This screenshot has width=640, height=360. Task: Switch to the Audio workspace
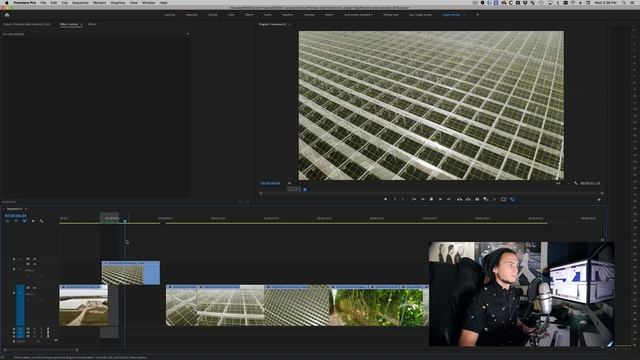pos(267,15)
